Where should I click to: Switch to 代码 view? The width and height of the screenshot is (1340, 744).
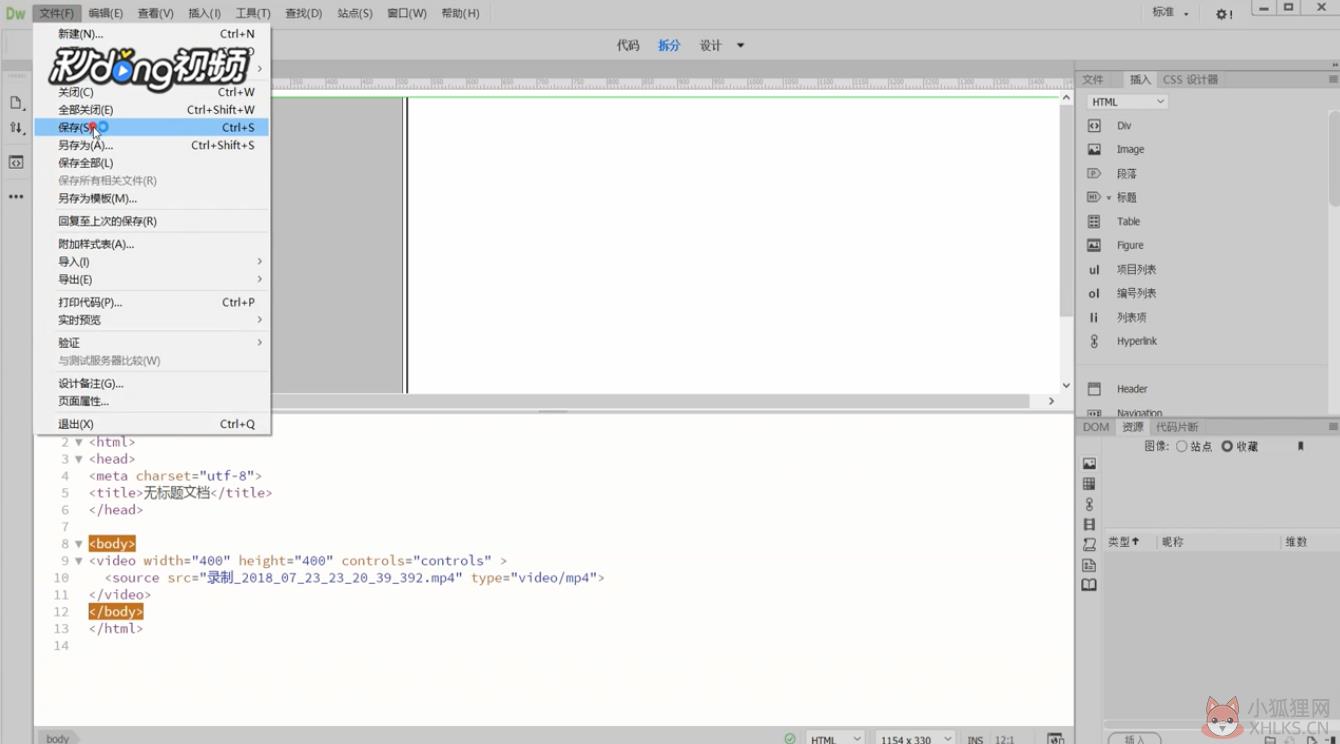628,45
